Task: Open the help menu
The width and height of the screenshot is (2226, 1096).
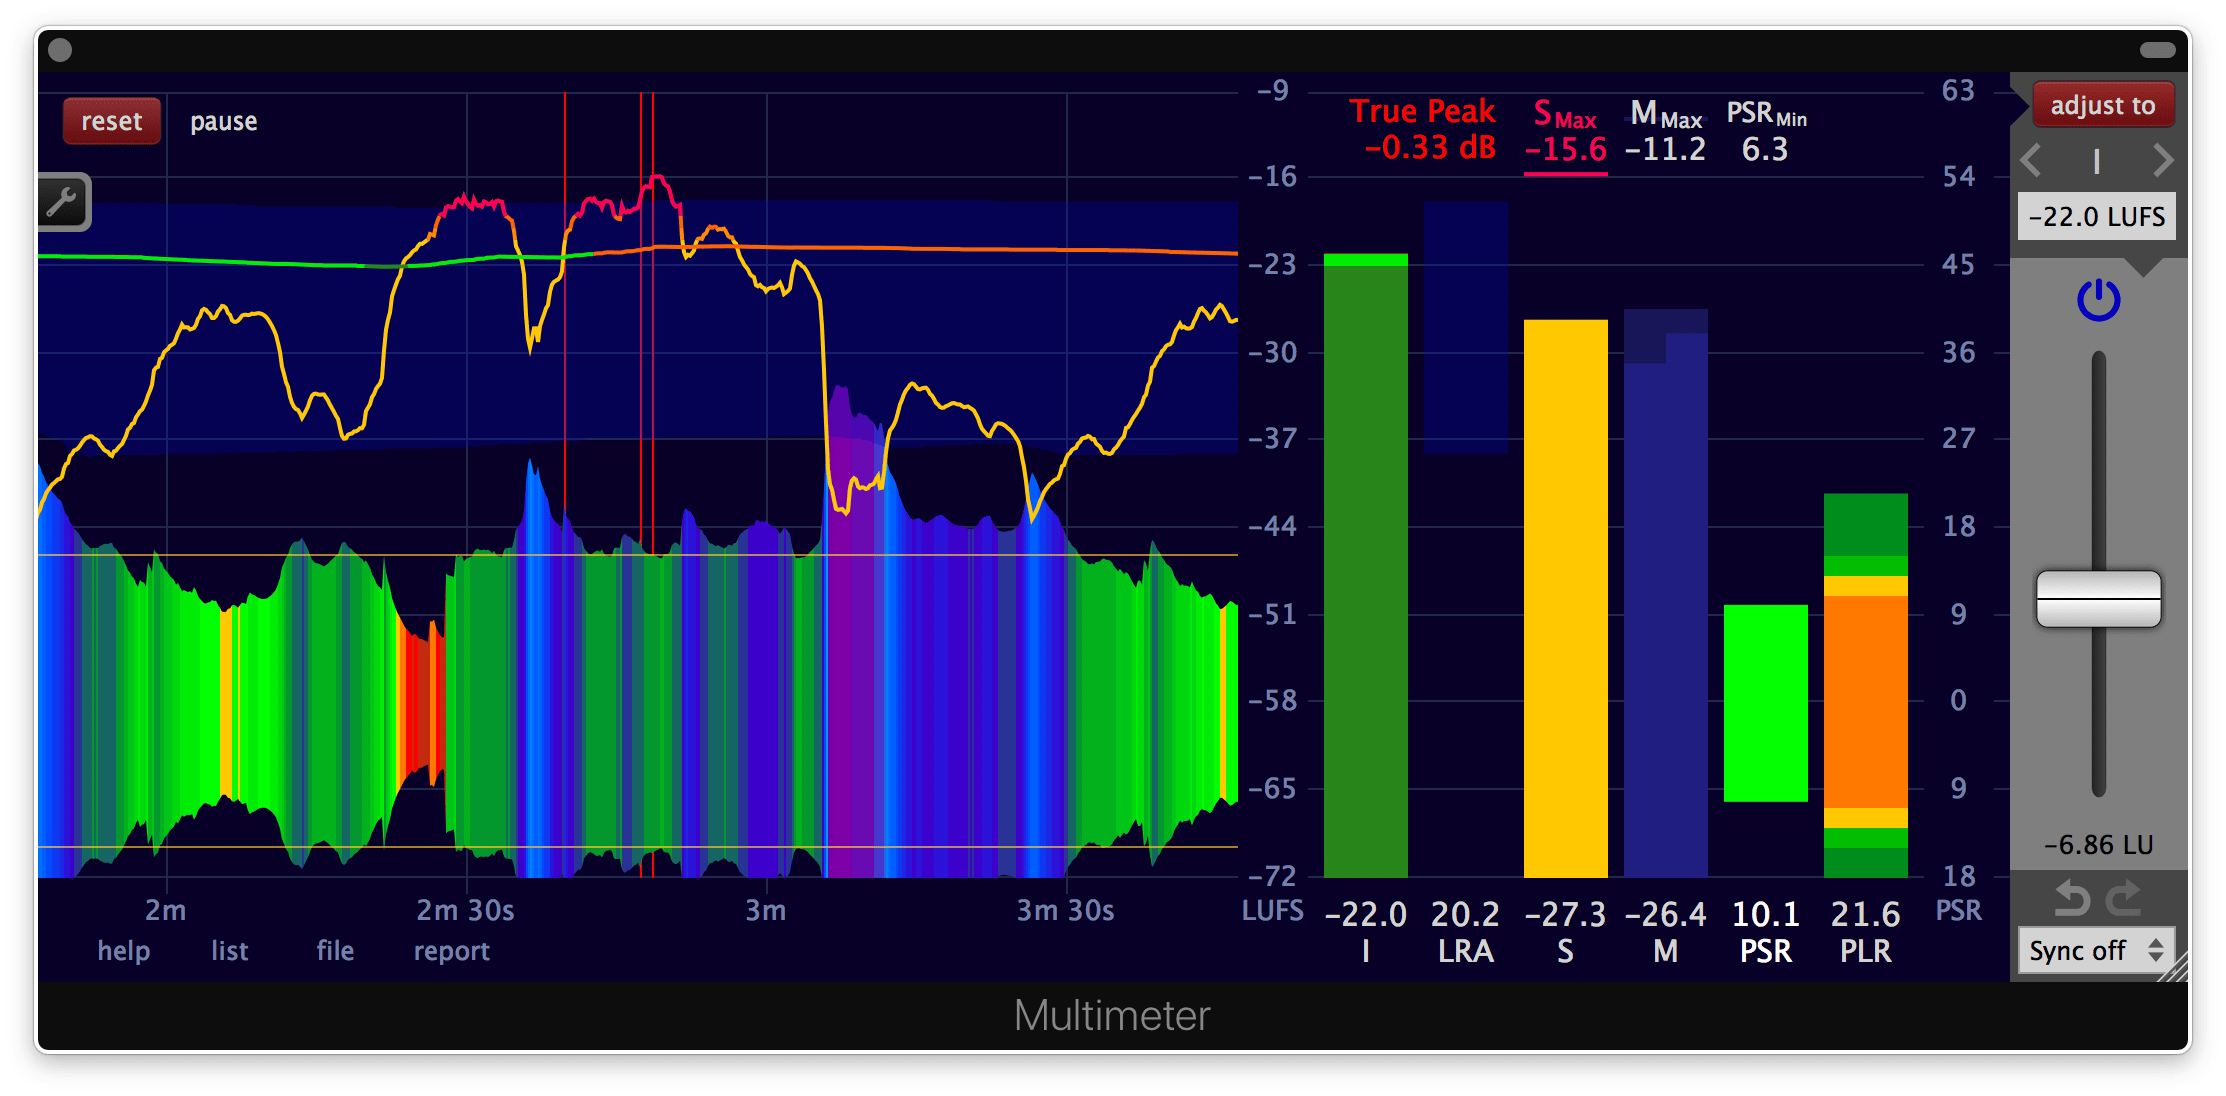Action: (123, 951)
